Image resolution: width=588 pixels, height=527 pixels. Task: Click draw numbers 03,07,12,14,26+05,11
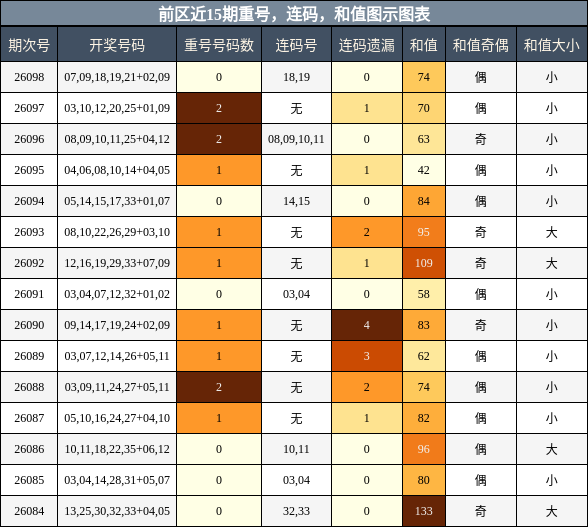117,356
